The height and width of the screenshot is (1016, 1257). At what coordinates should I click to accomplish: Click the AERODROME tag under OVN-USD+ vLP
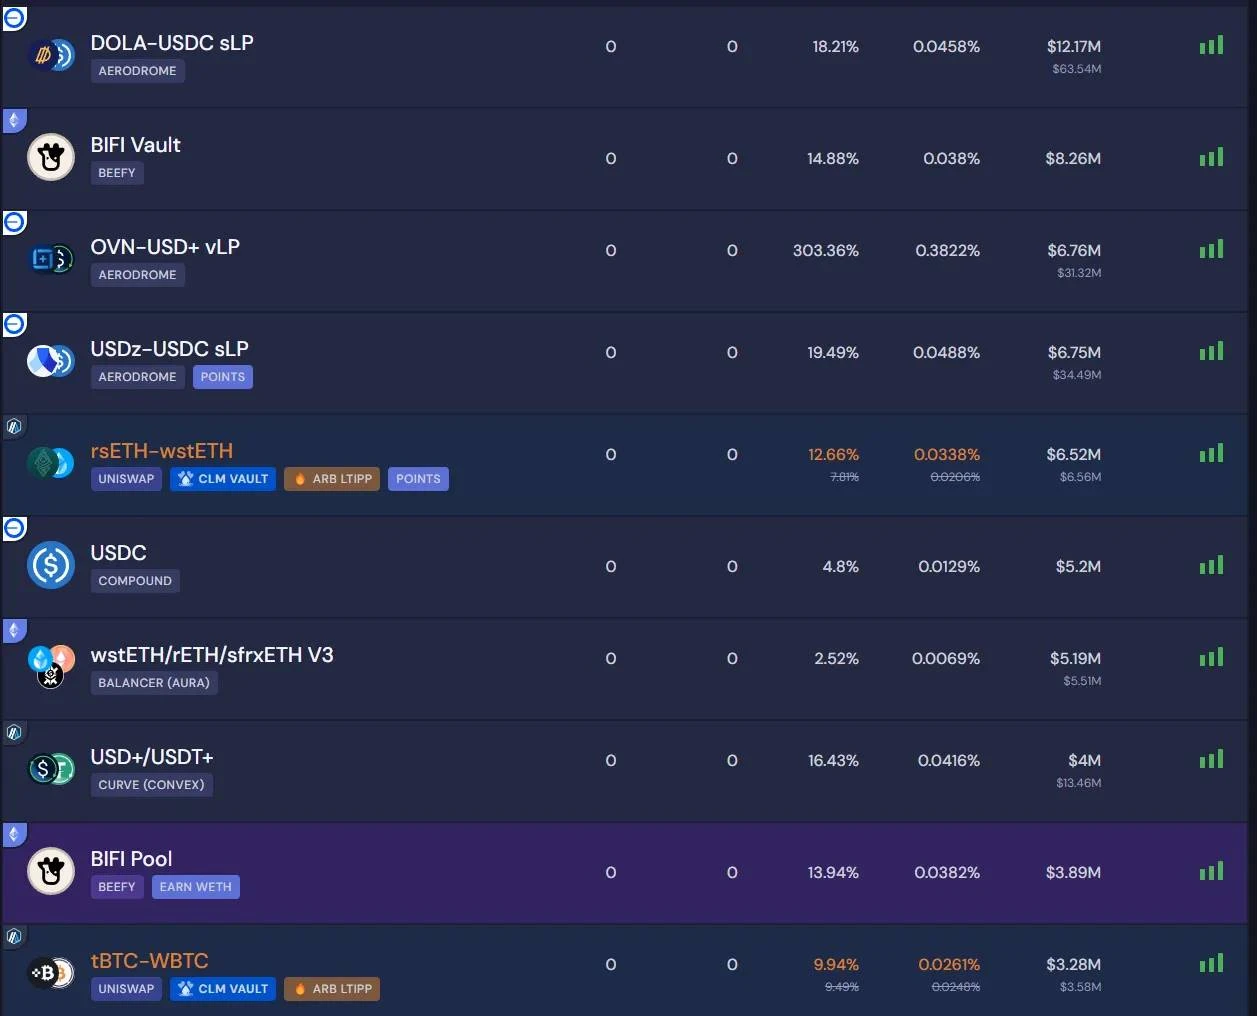pyautogui.click(x=137, y=275)
